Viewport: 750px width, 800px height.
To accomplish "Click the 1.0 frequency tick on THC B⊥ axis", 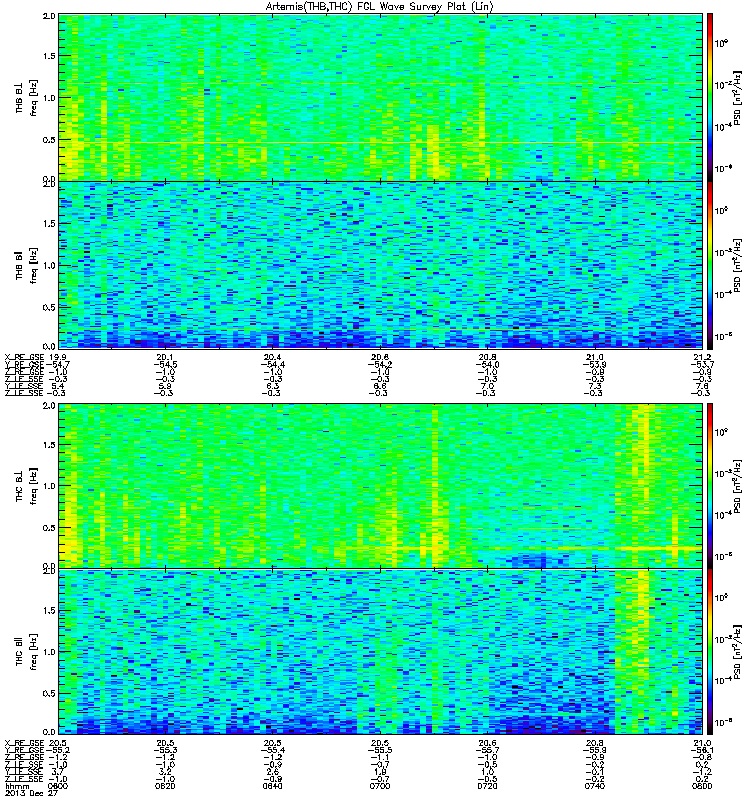I will pyautogui.click(x=49, y=486).
